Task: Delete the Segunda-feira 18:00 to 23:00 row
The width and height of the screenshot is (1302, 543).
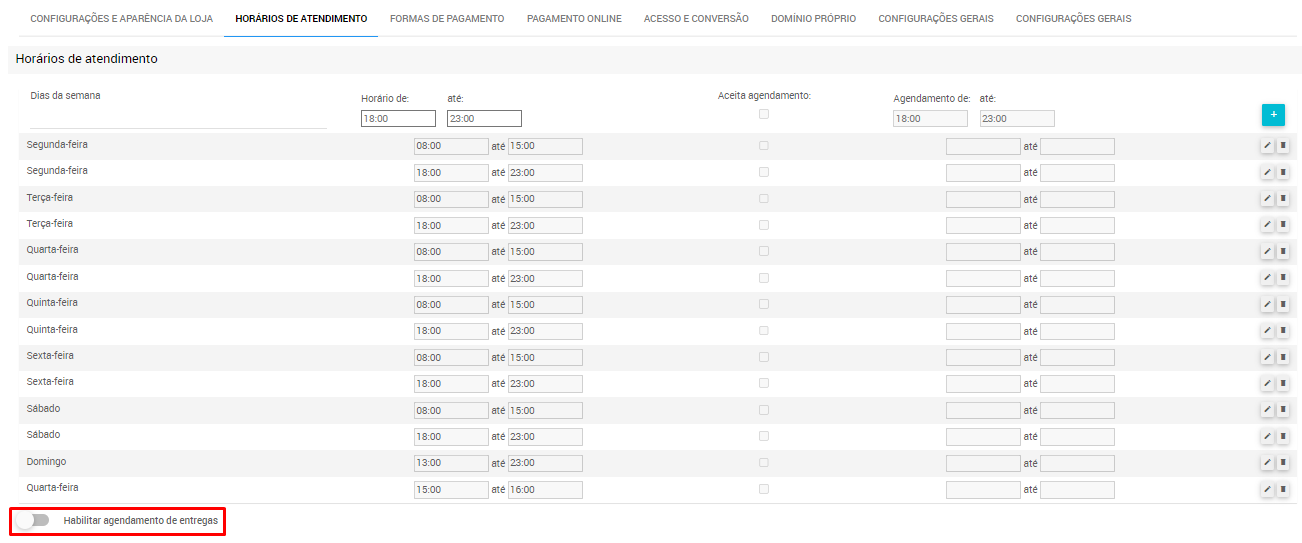Action: (1283, 172)
